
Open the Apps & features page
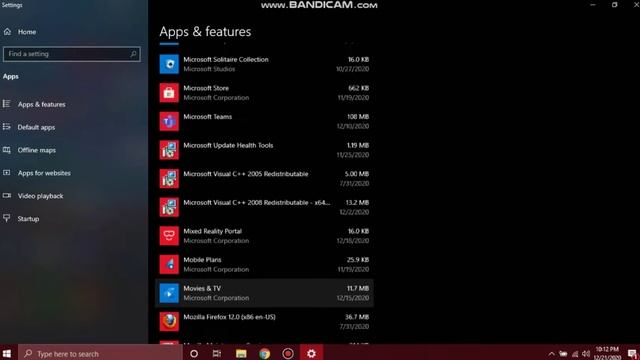coord(41,104)
